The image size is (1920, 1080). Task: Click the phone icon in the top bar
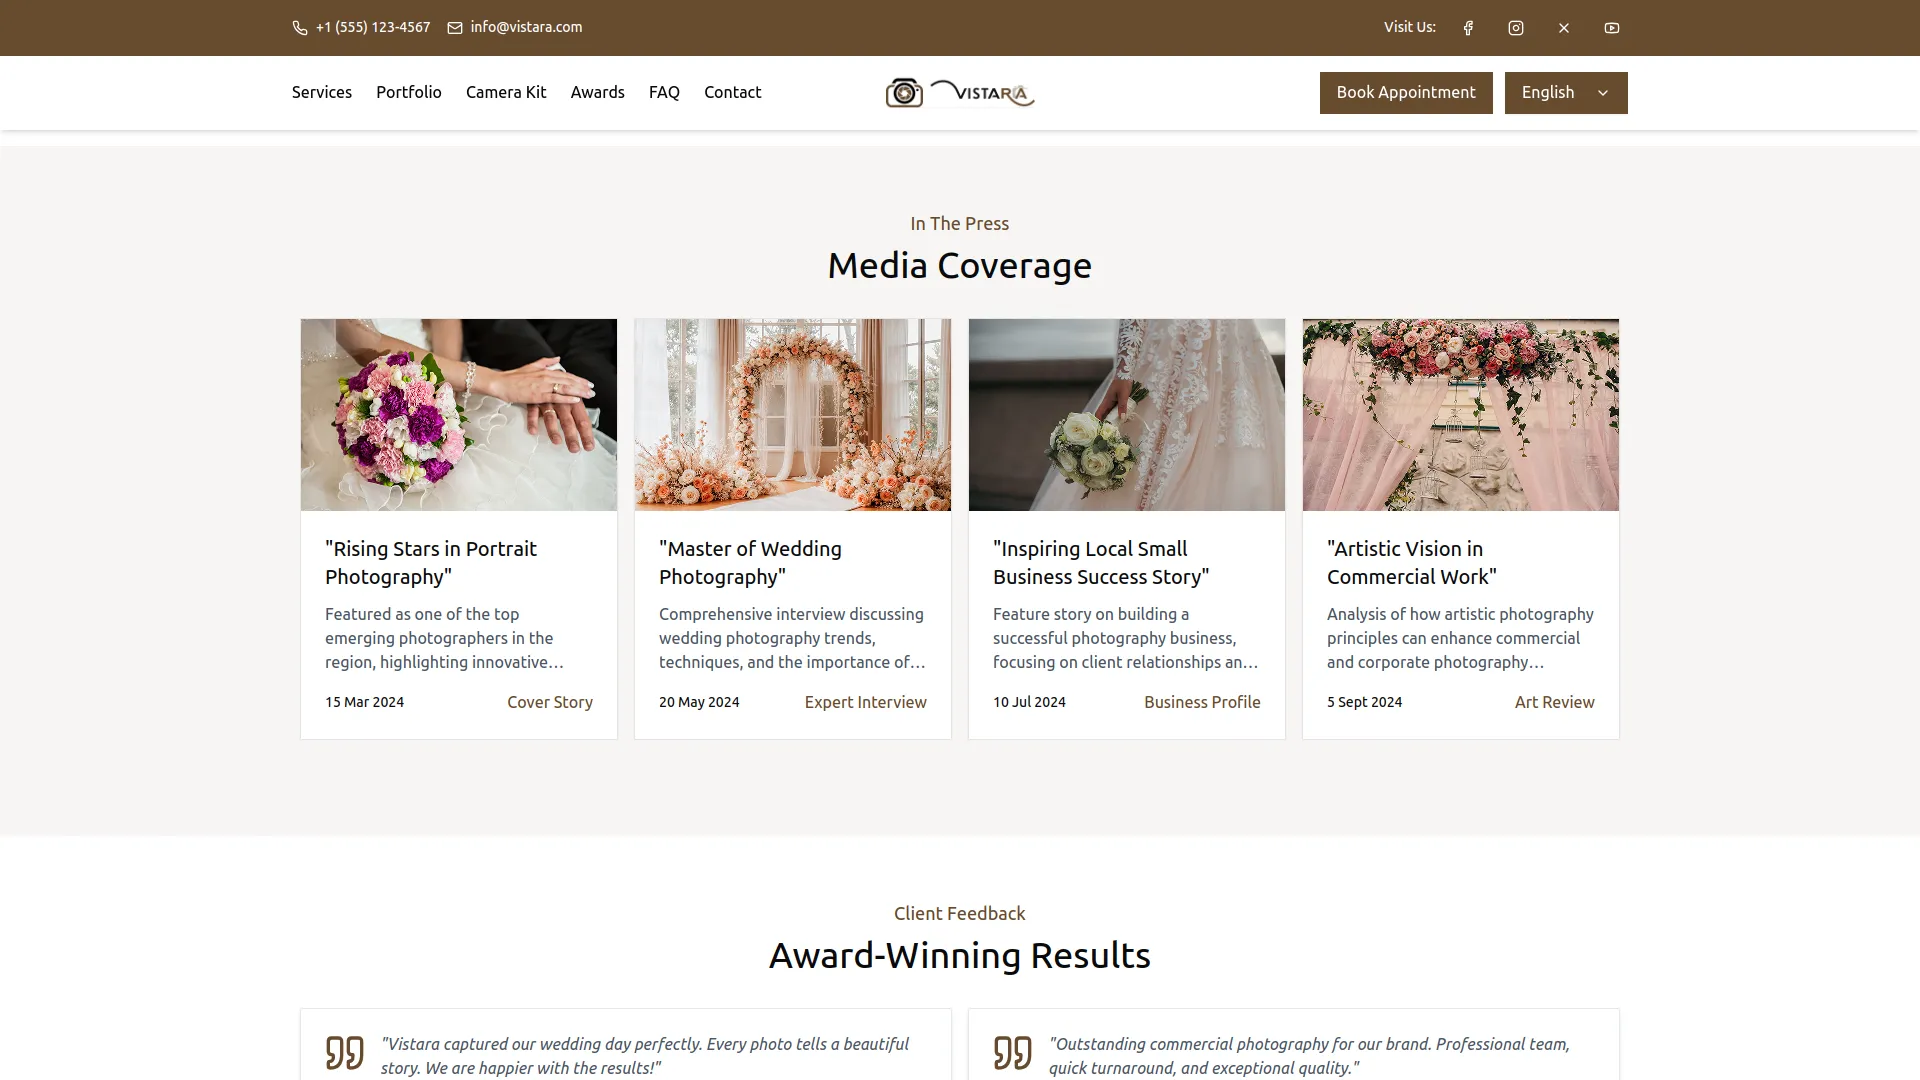point(298,27)
